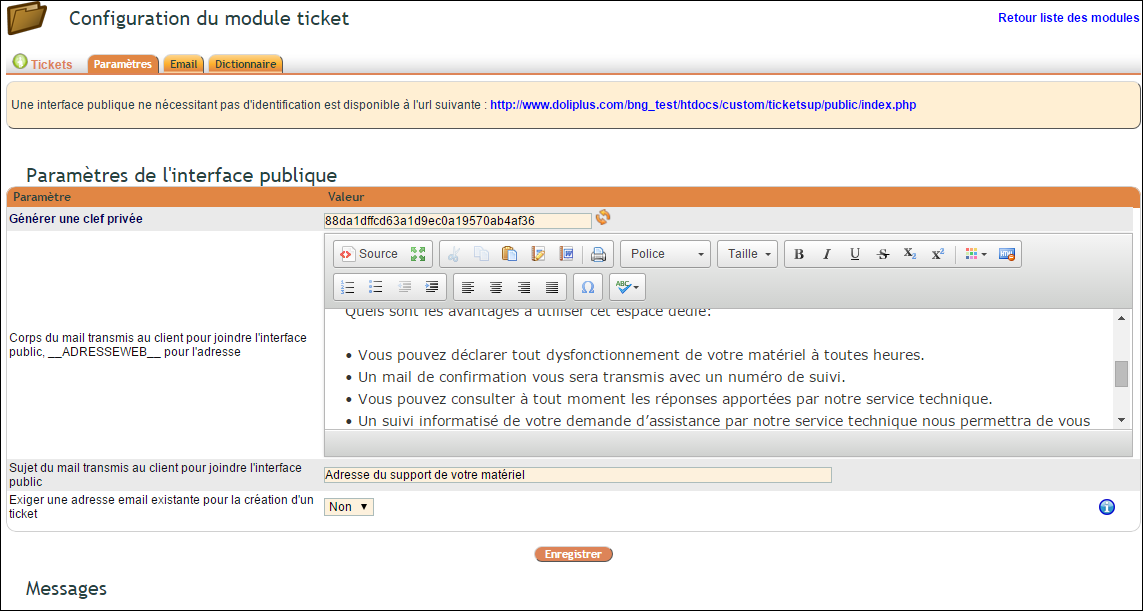Open the Police font dropdown
The width and height of the screenshot is (1143, 611).
point(666,254)
